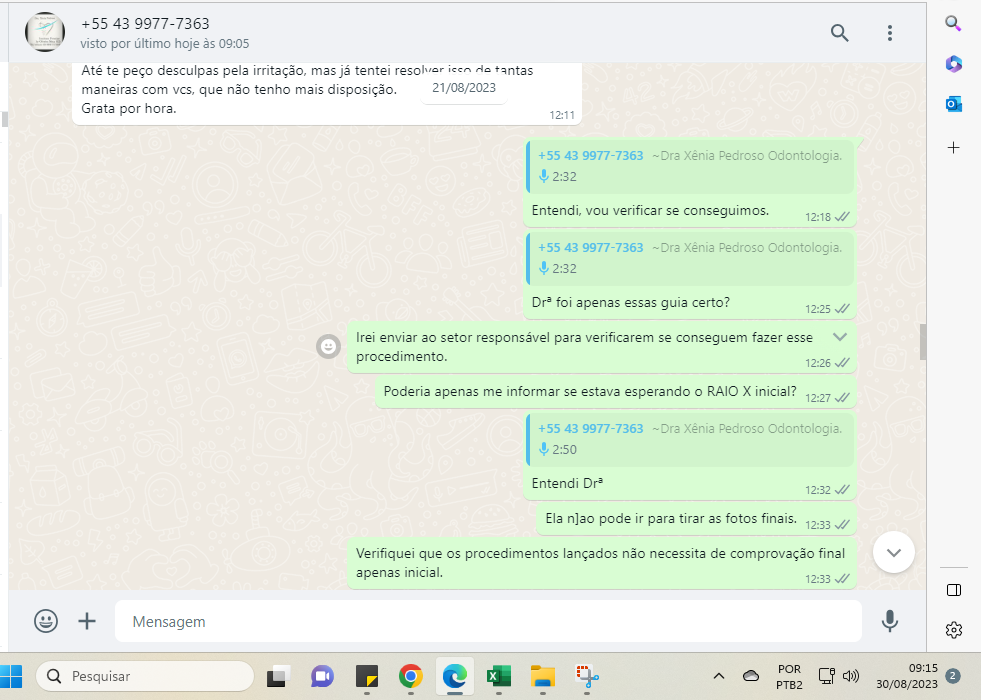This screenshot has height=700, width=981.
Task: Switch to Google Chrome on taskbar
Action: tap(410, 676)
